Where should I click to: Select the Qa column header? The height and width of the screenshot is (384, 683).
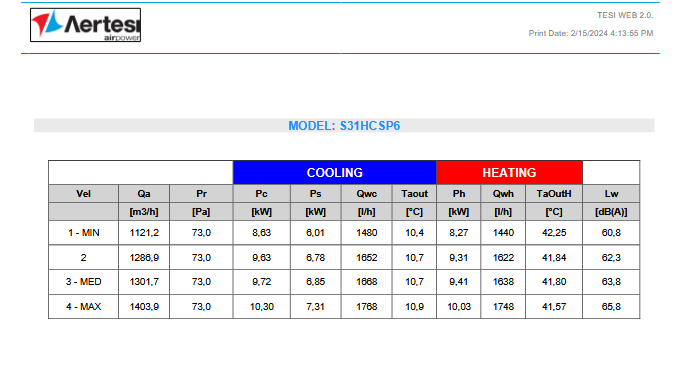(144, 194)
